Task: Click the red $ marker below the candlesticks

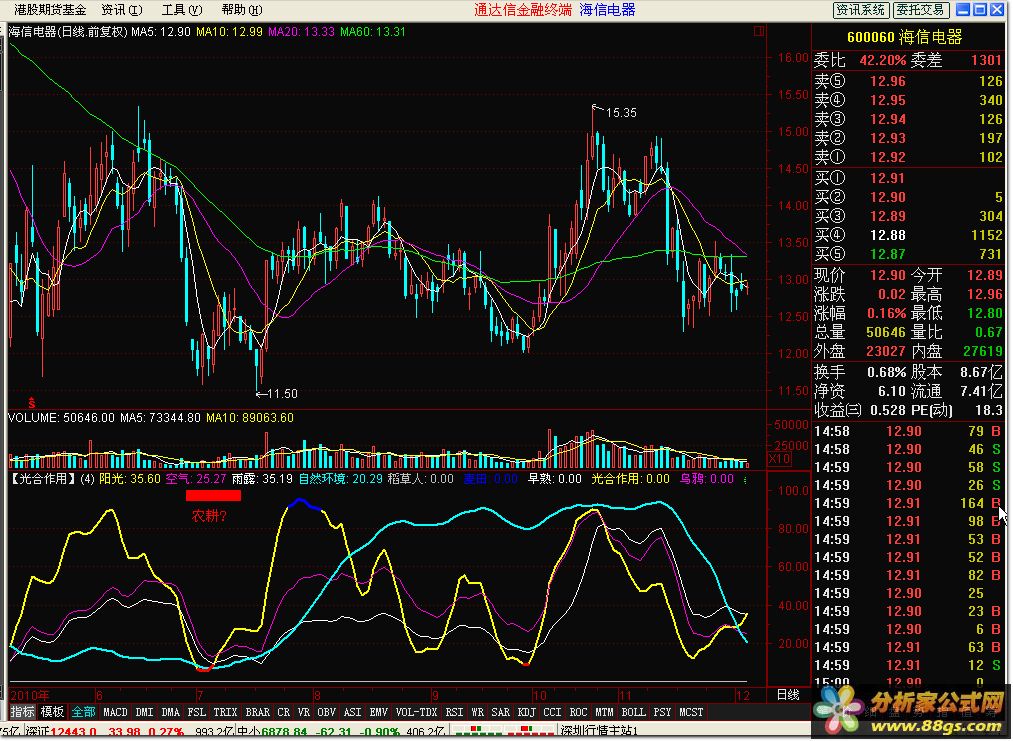Action: click(x=32, y=402)
